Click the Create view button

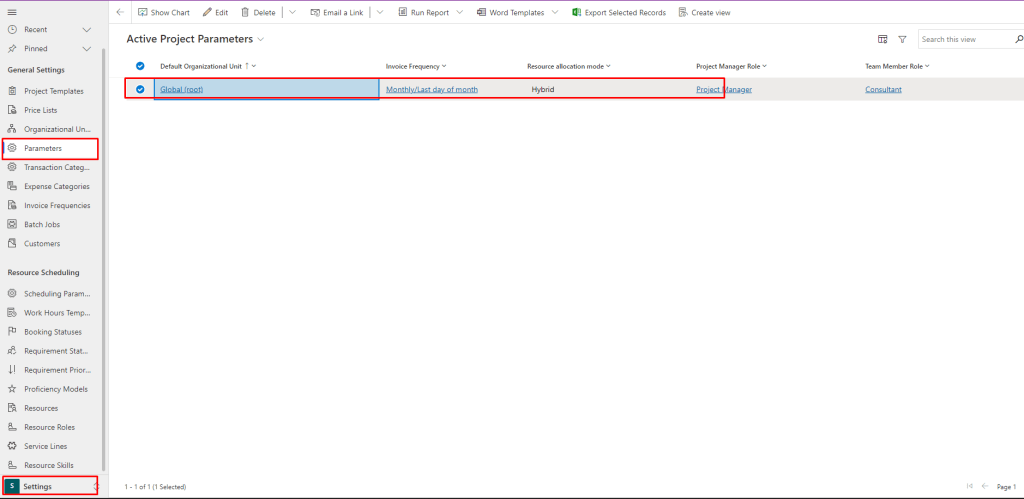[704, 13]
